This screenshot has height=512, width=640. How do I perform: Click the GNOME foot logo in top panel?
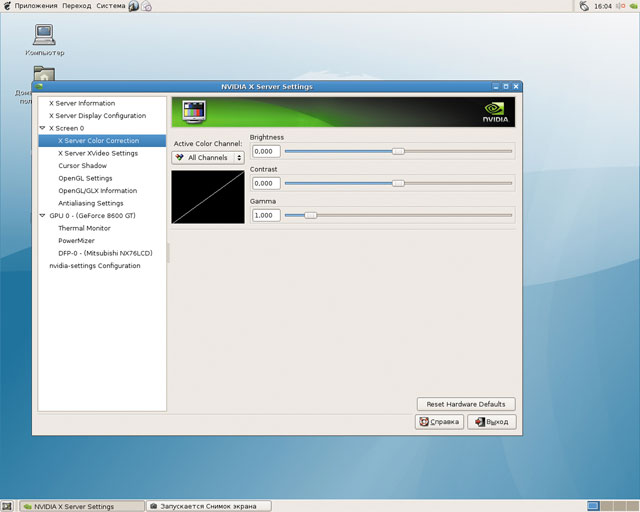7,6
